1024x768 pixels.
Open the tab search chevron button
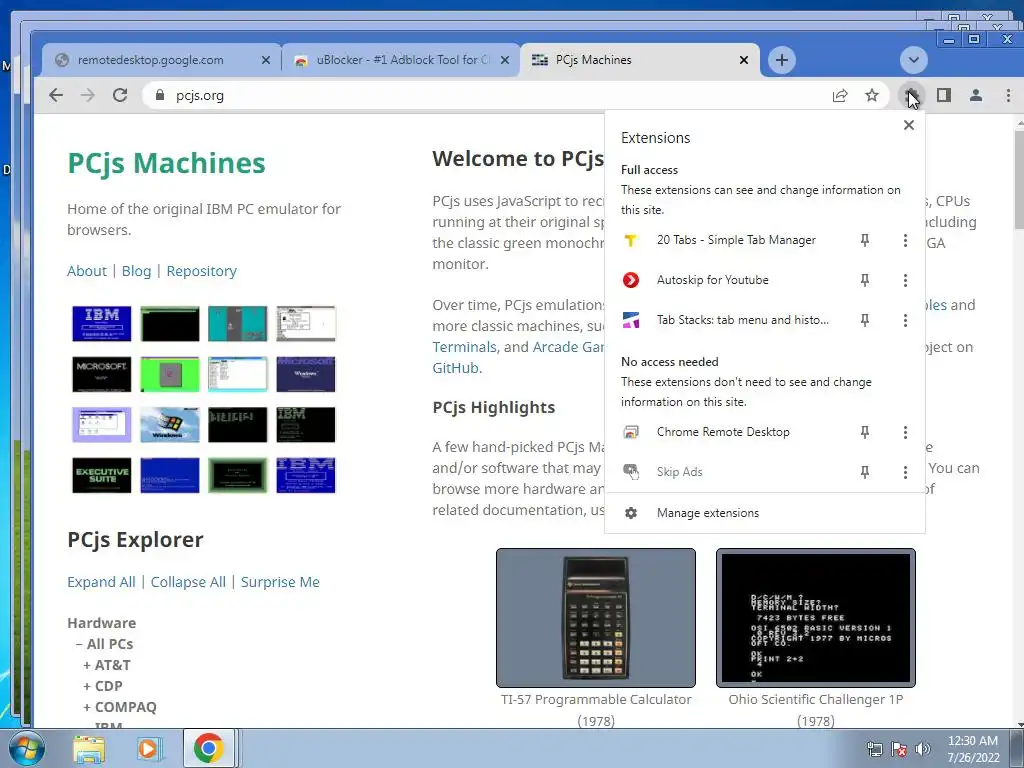coord(914,60)
